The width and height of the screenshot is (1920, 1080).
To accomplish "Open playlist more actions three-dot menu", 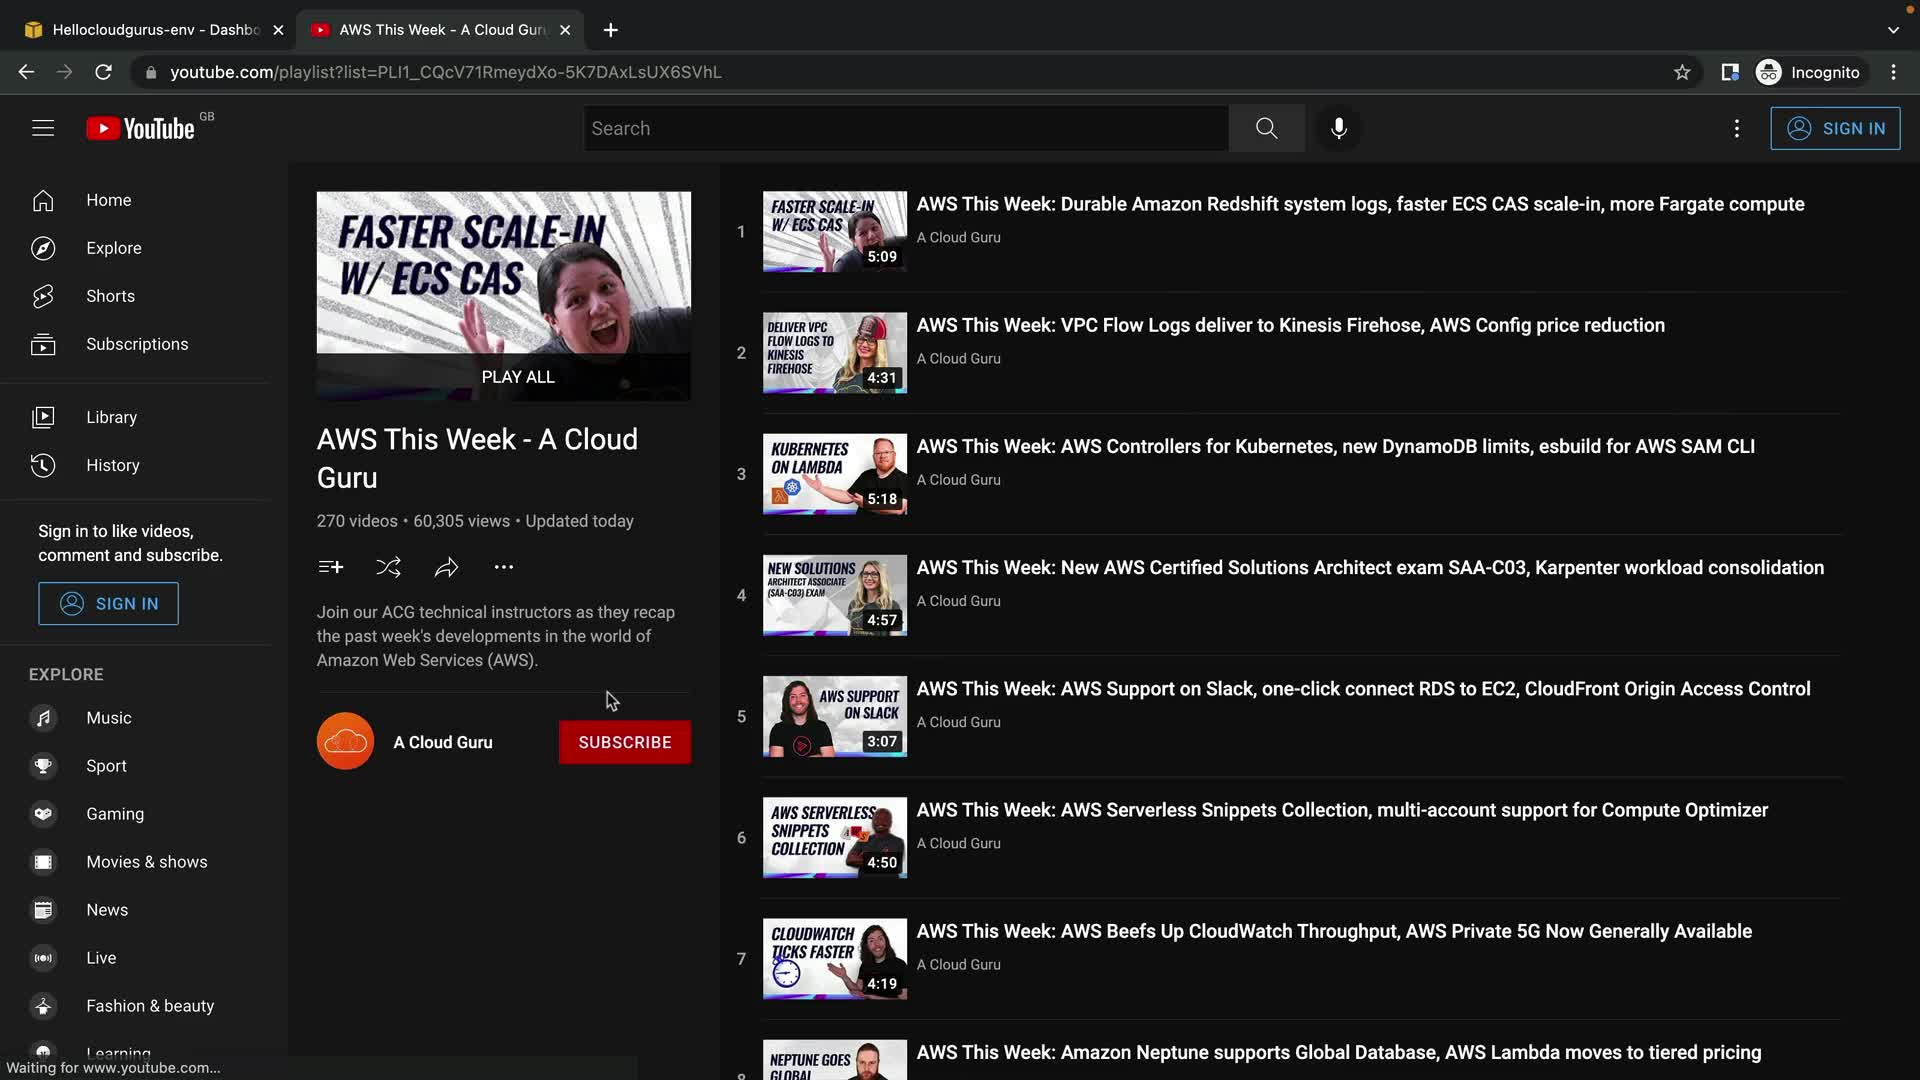I will 504,568.
